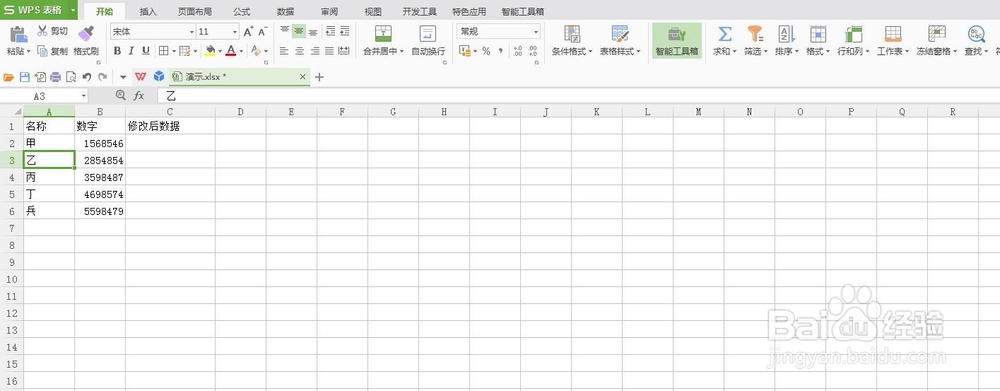Open the font name dropdown (宋体)
The width and height of the screenshot is (1000, 391).
[x=191, y=32]
